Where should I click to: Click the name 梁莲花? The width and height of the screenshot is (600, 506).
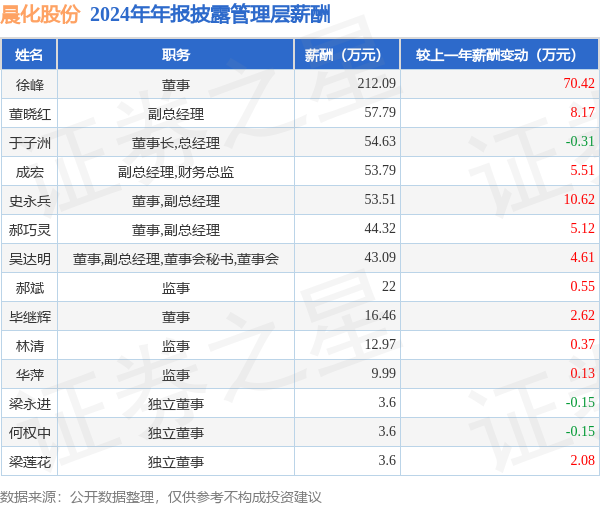tap(29, 462)
